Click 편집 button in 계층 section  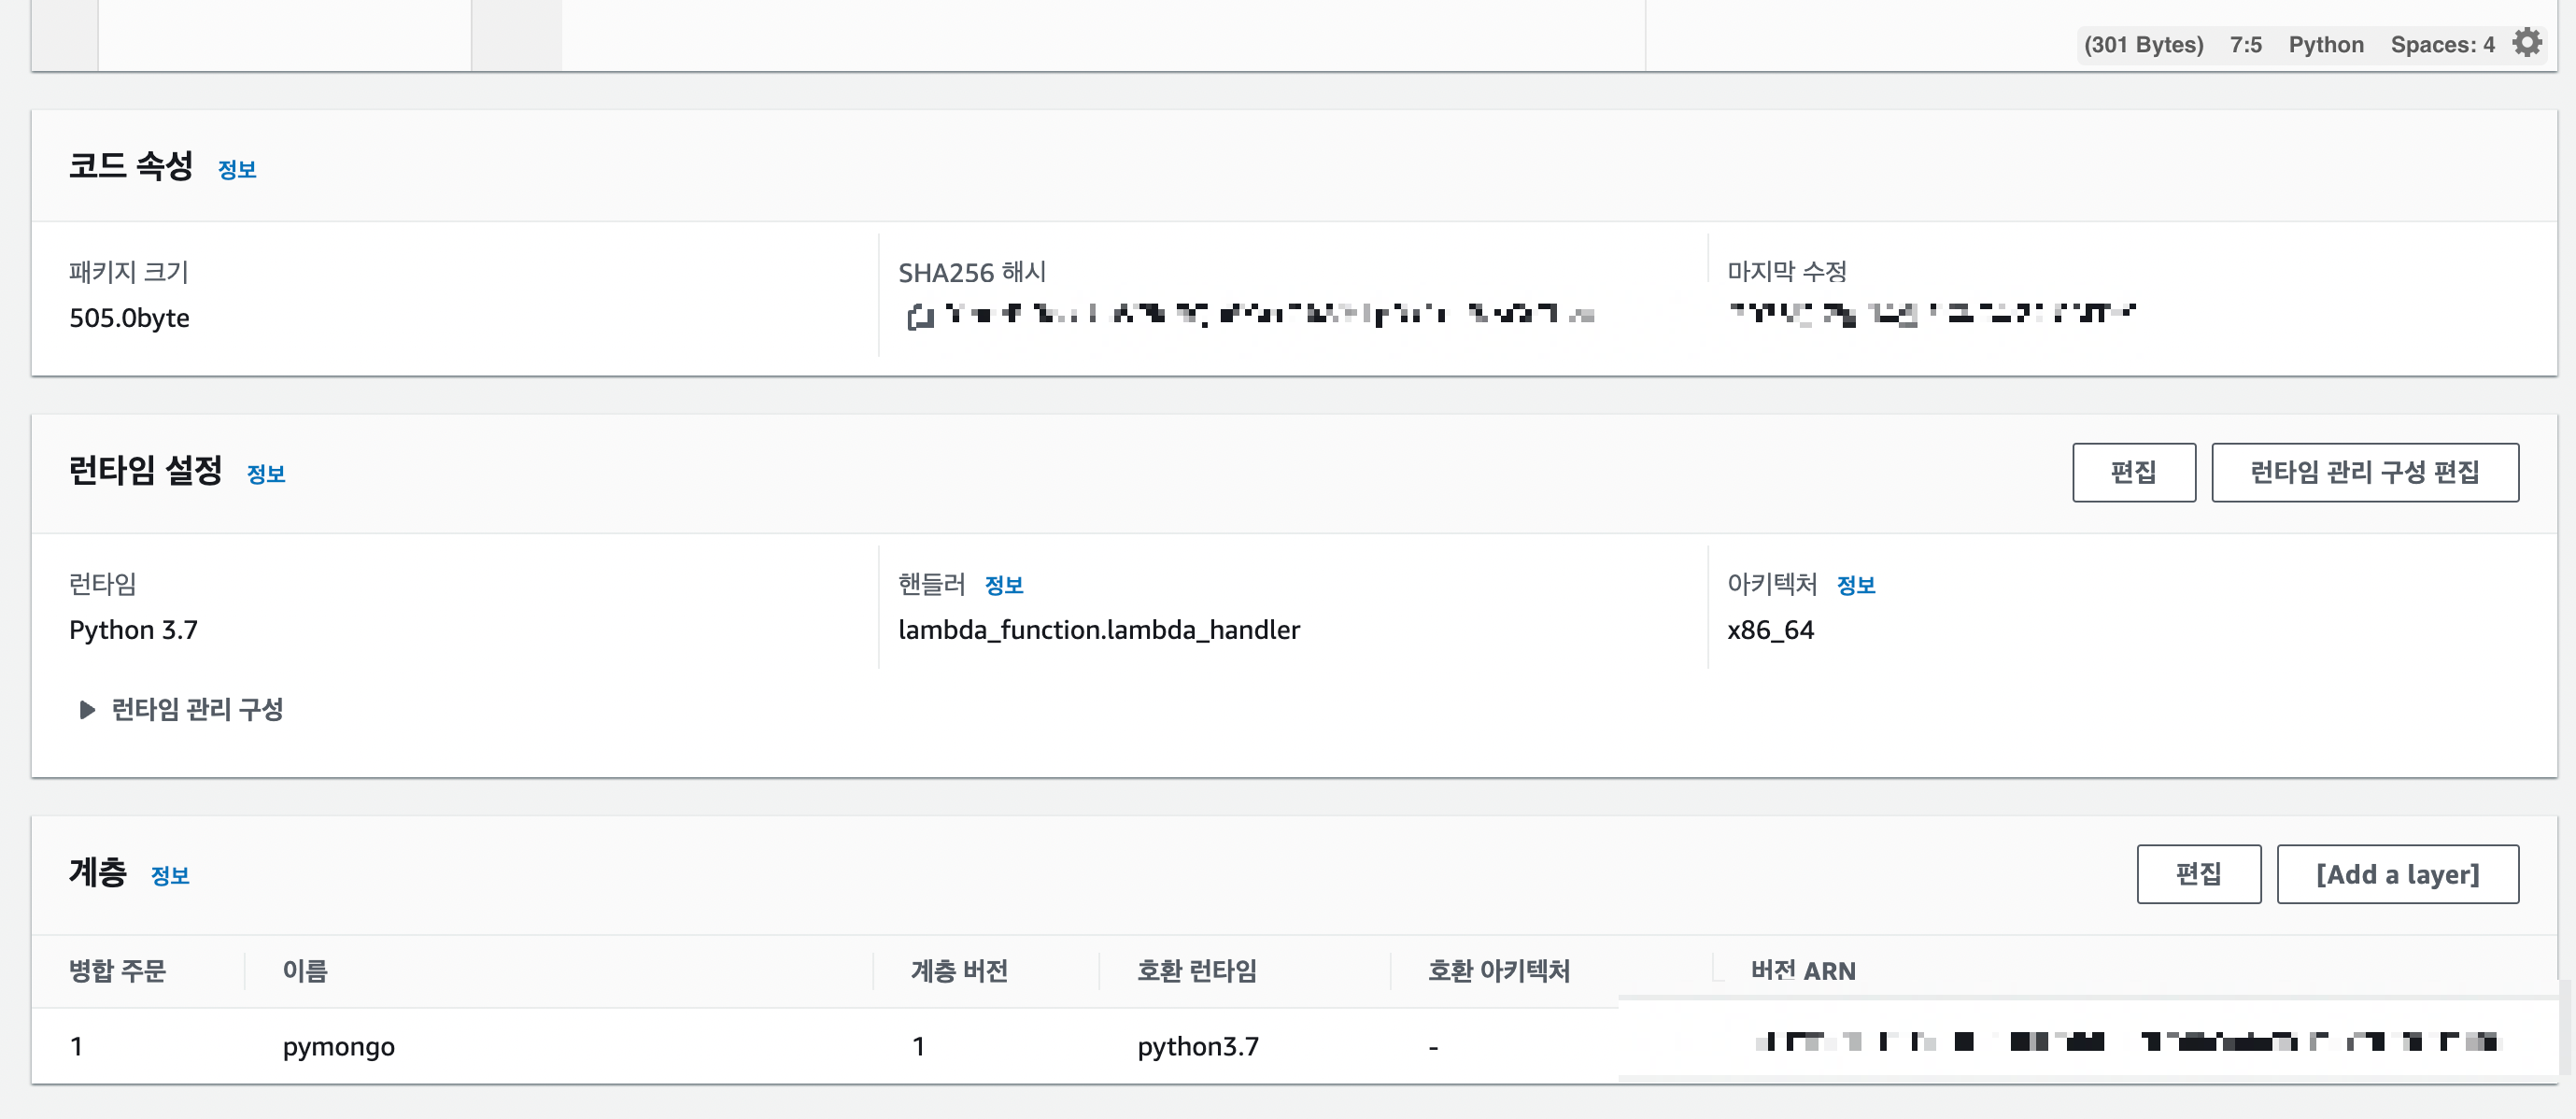tap(2198, 874)
